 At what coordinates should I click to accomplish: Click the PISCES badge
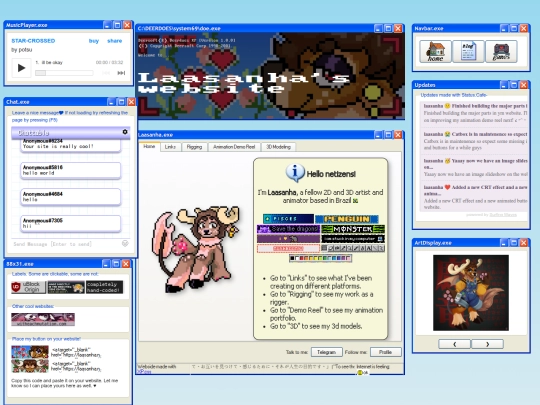pos(288,219)
